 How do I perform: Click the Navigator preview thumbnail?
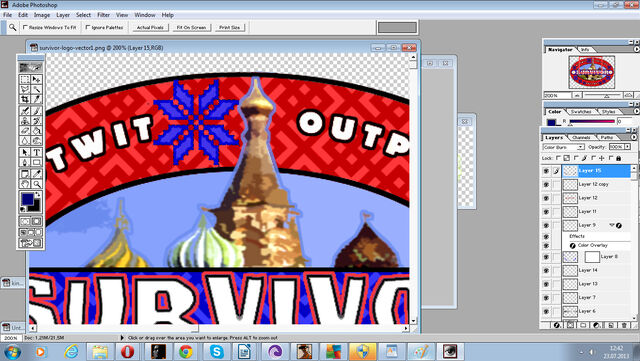click(591, 72)
